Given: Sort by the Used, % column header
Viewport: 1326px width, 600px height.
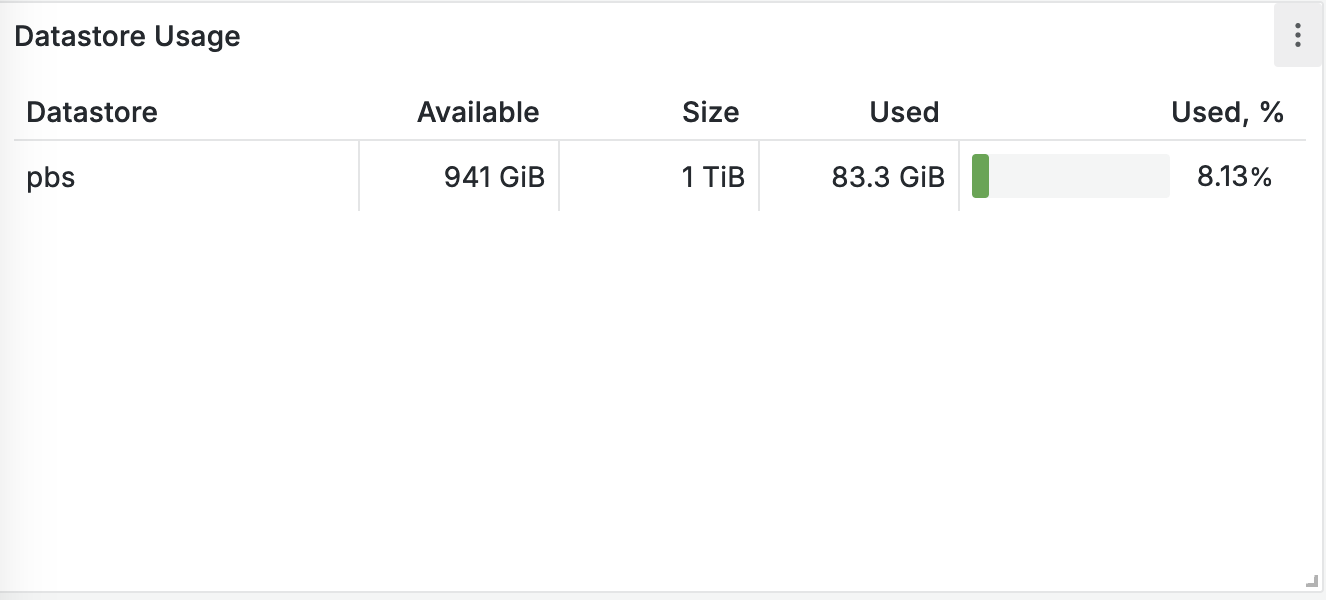Looking at the screenshot, I should (1226, 112).
